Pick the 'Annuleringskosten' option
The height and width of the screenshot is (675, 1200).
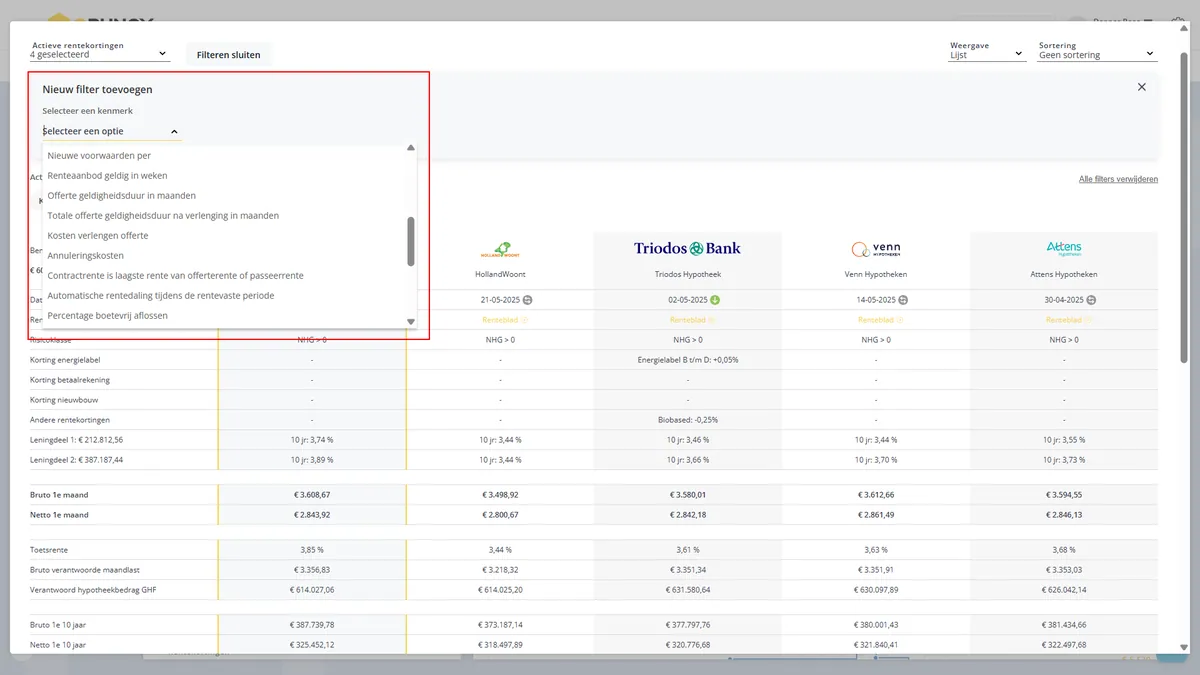click(x=229, y=255)
